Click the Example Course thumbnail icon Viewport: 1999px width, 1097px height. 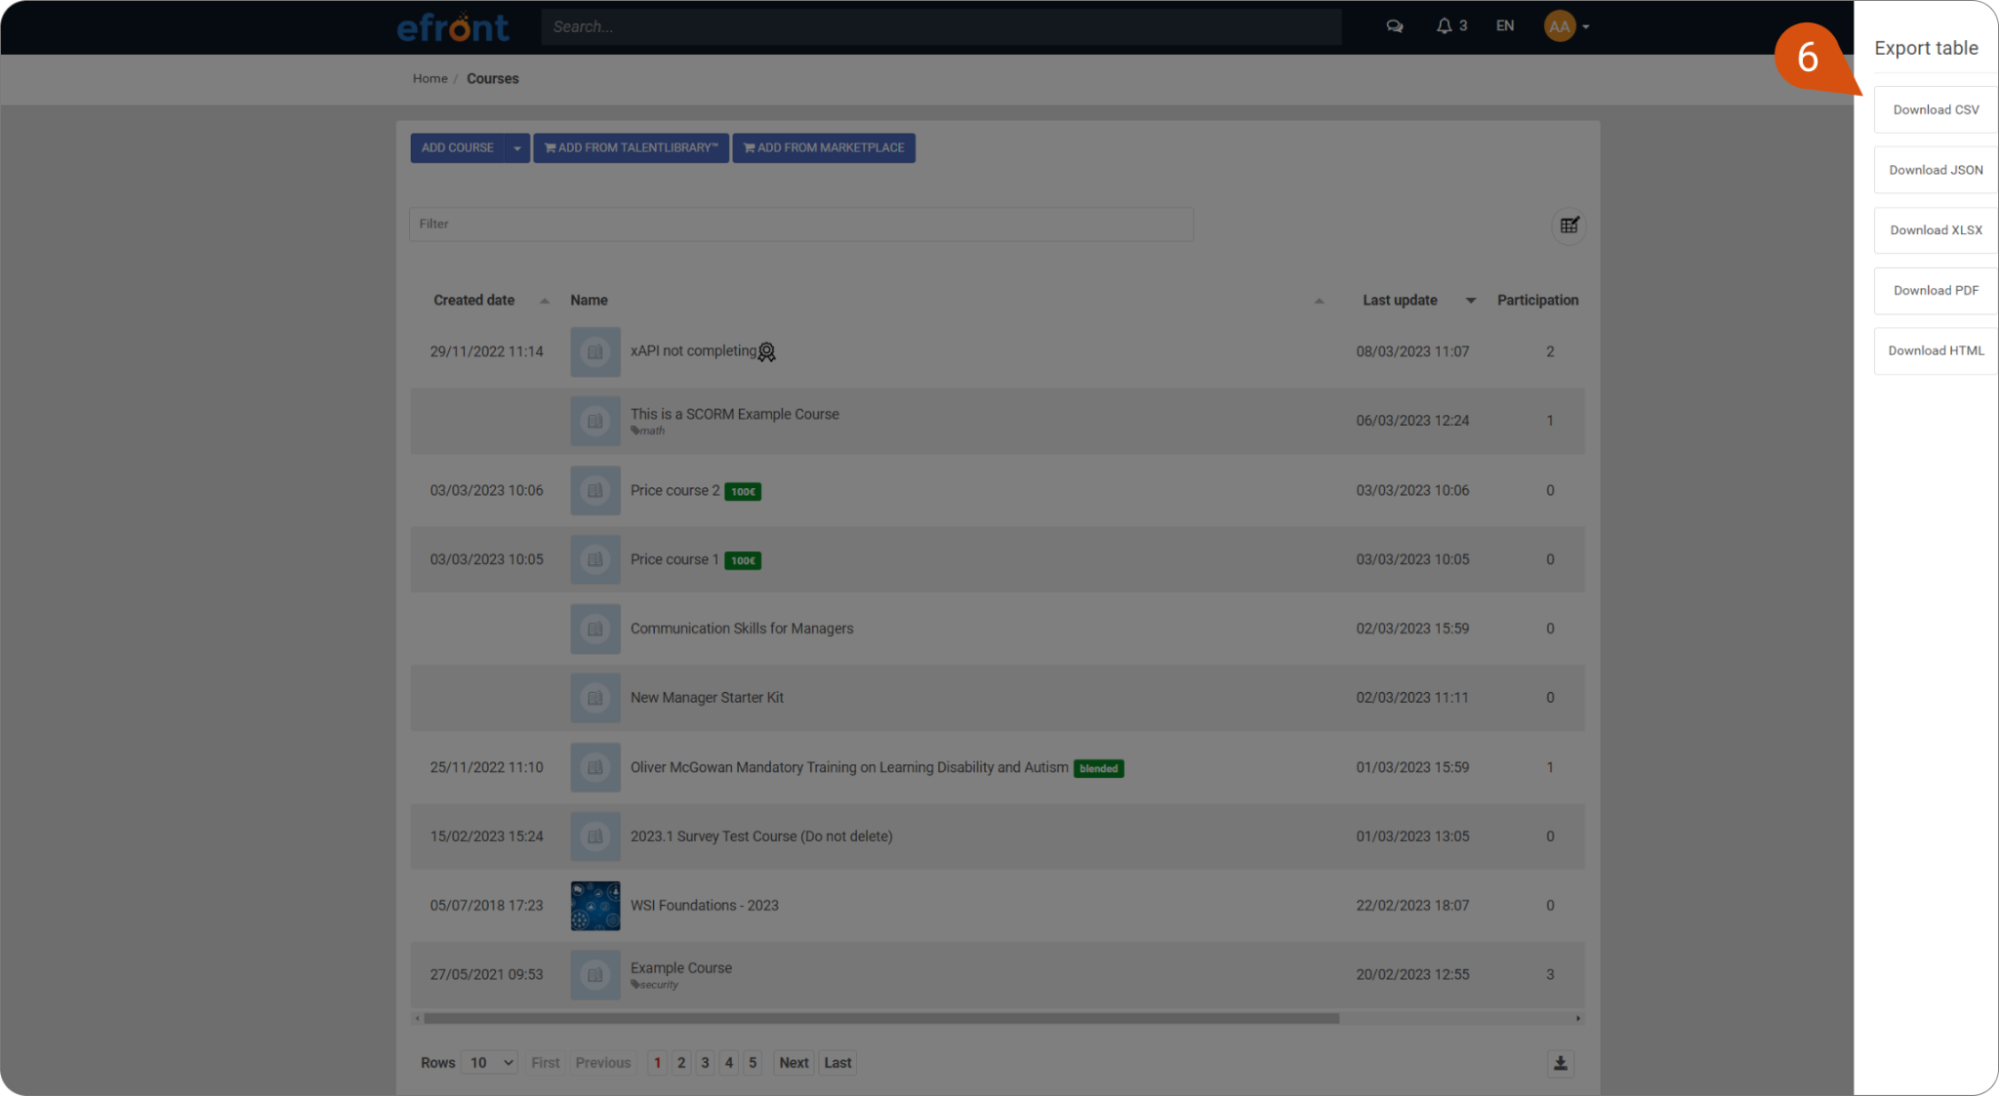click(595, 974)
